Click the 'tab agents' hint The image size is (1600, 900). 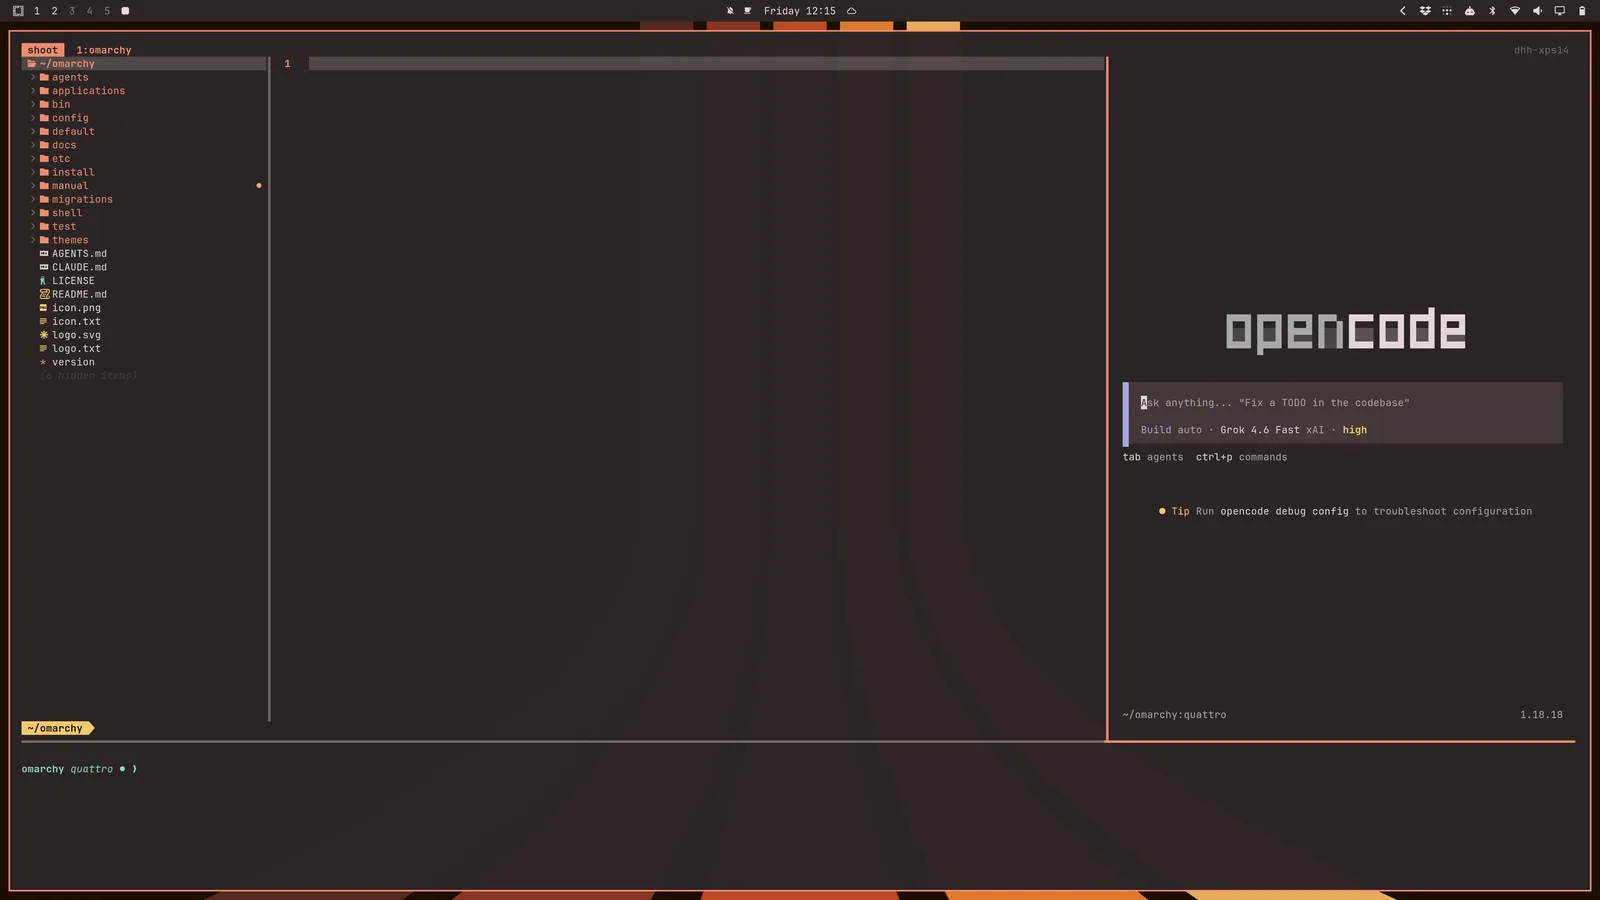1153,457
